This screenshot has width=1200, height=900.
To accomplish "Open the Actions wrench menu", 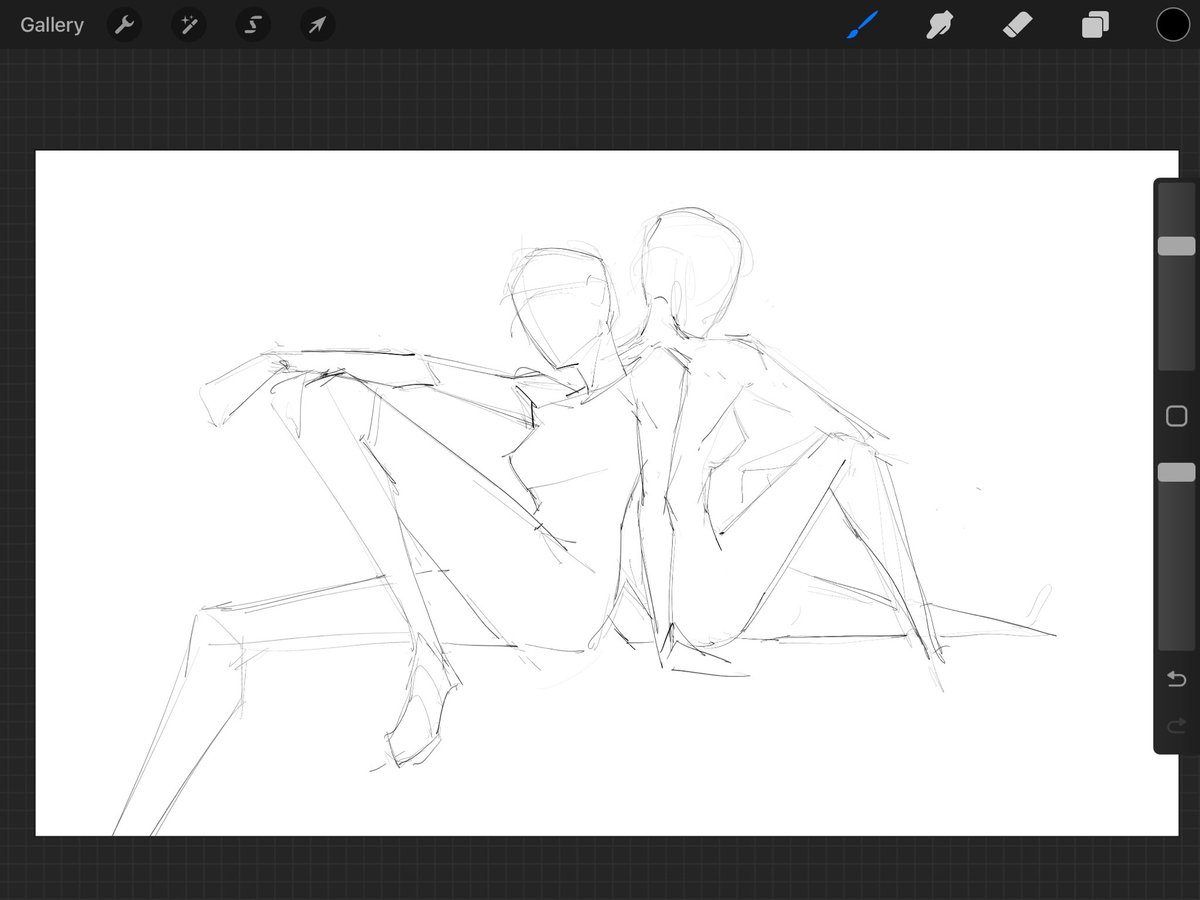I will point(124,25).
